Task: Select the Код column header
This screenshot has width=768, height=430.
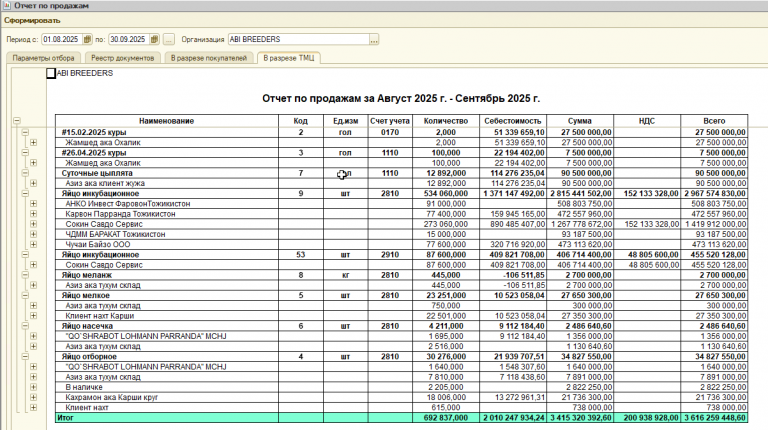Action: [301, 121]
